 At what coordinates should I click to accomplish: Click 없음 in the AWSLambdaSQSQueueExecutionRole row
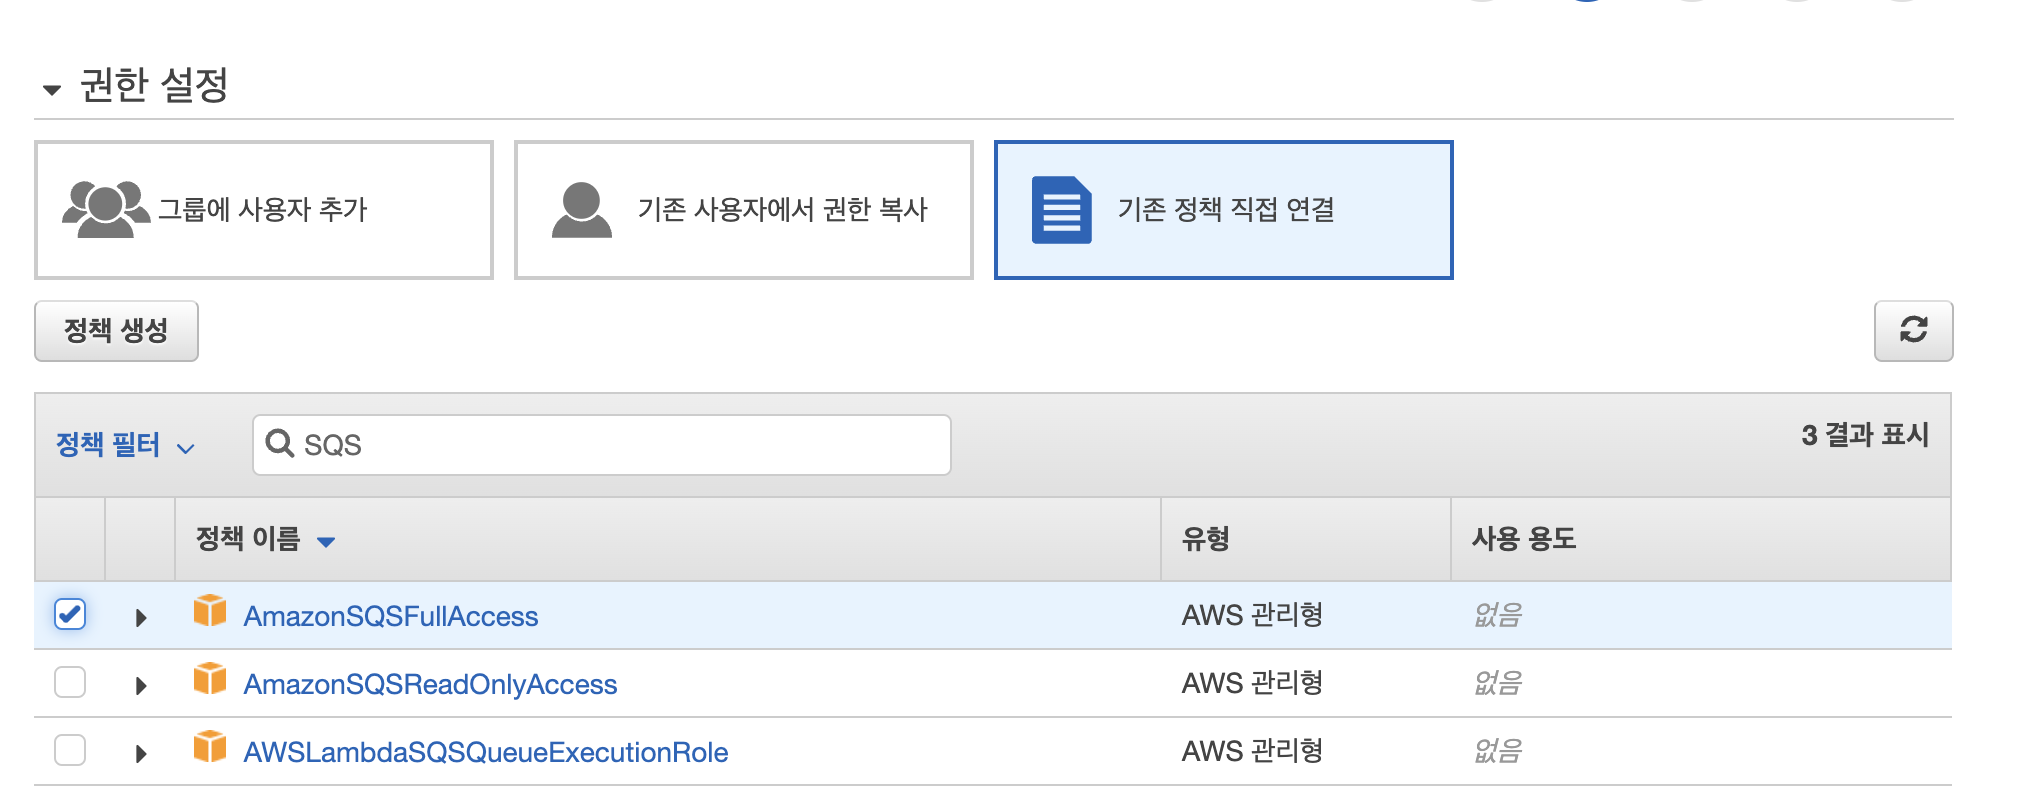1498,751
